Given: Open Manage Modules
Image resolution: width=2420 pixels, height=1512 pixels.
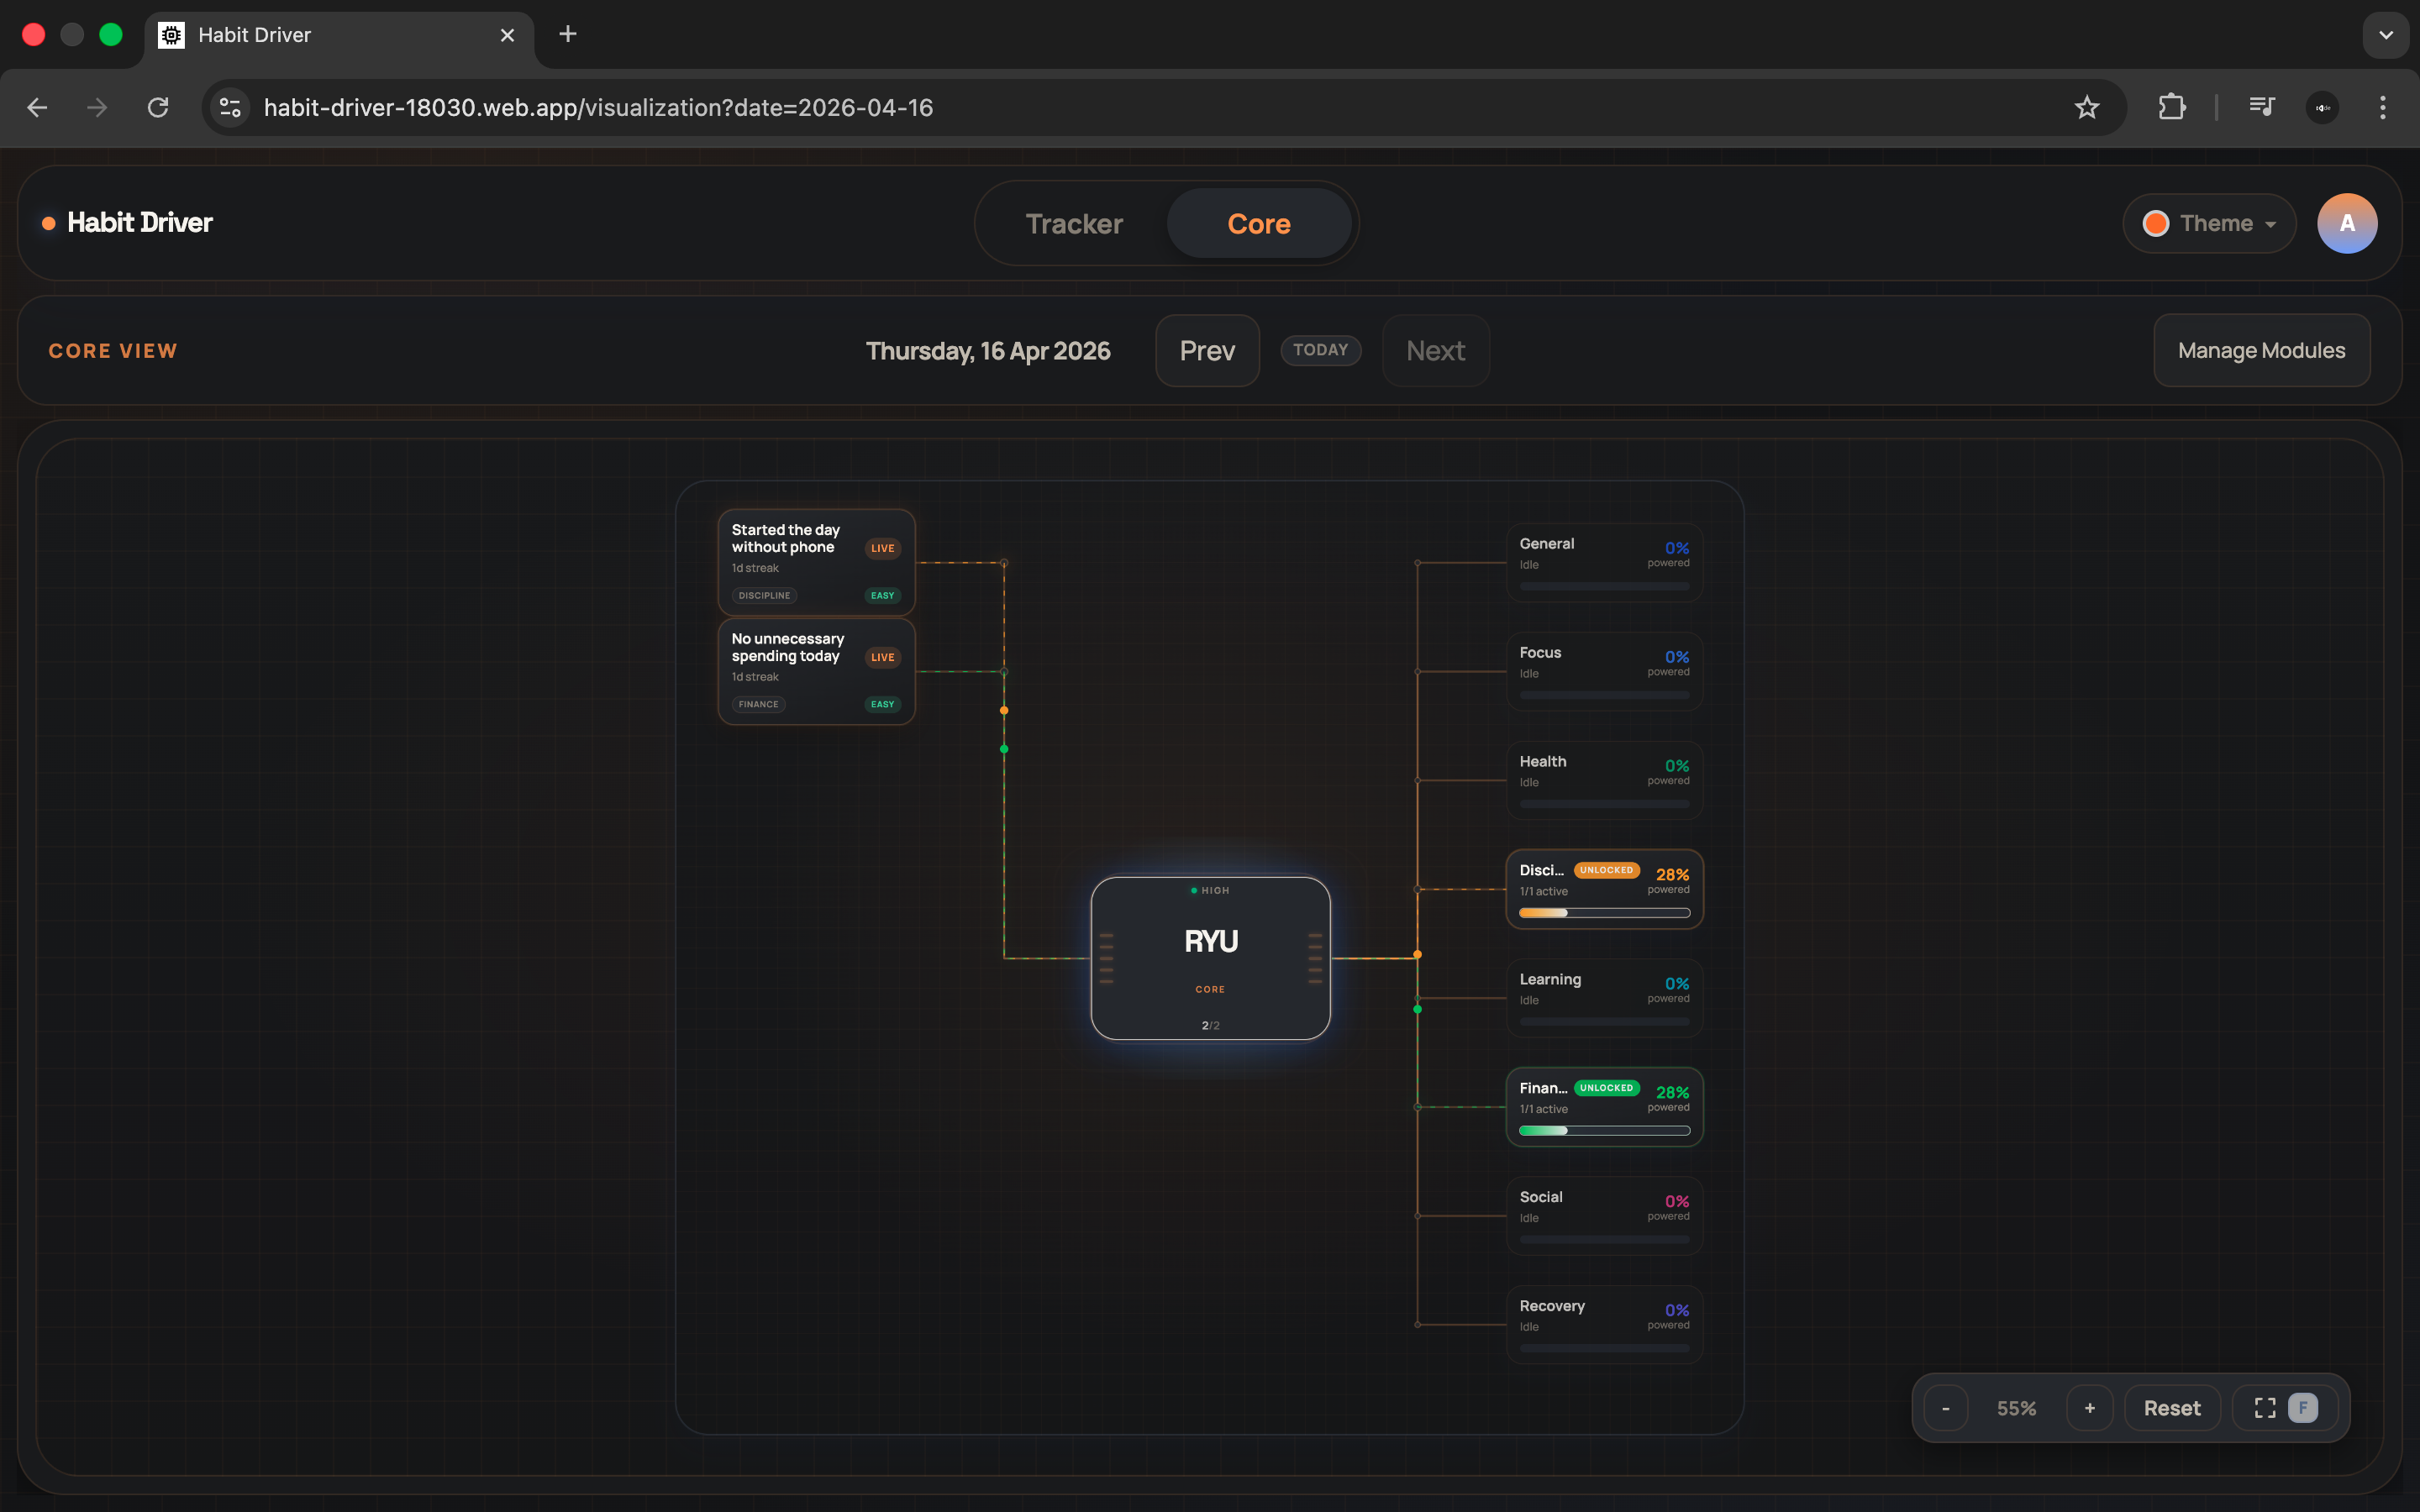Looking at the screenshot, I should tap(2261, 351).
